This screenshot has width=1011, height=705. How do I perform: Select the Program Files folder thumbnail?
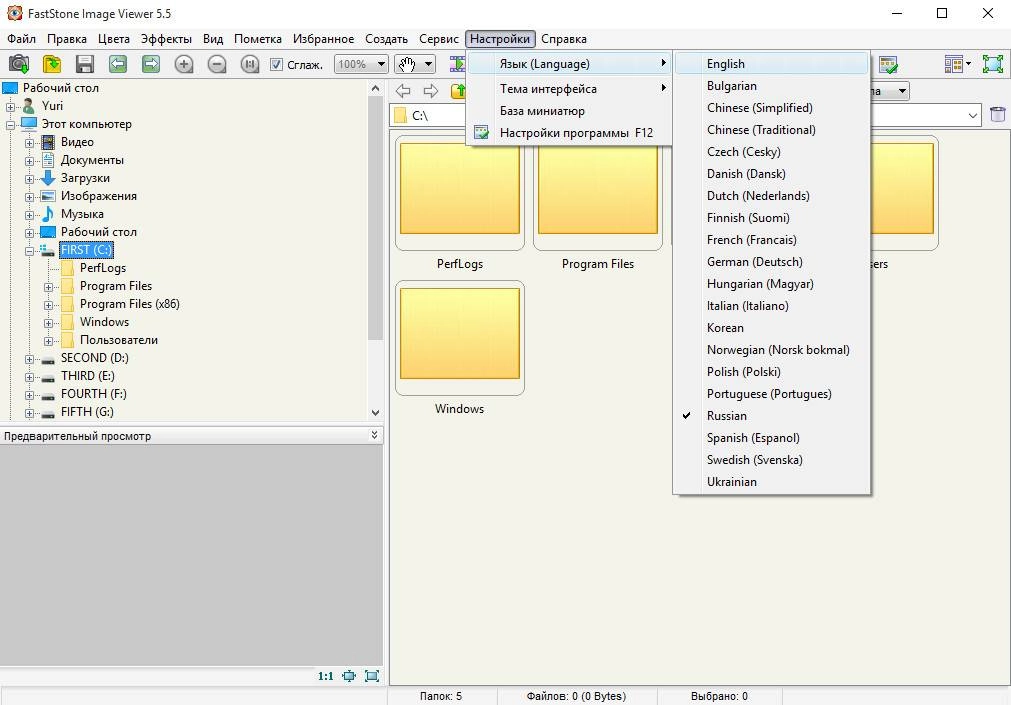[598, 192]
